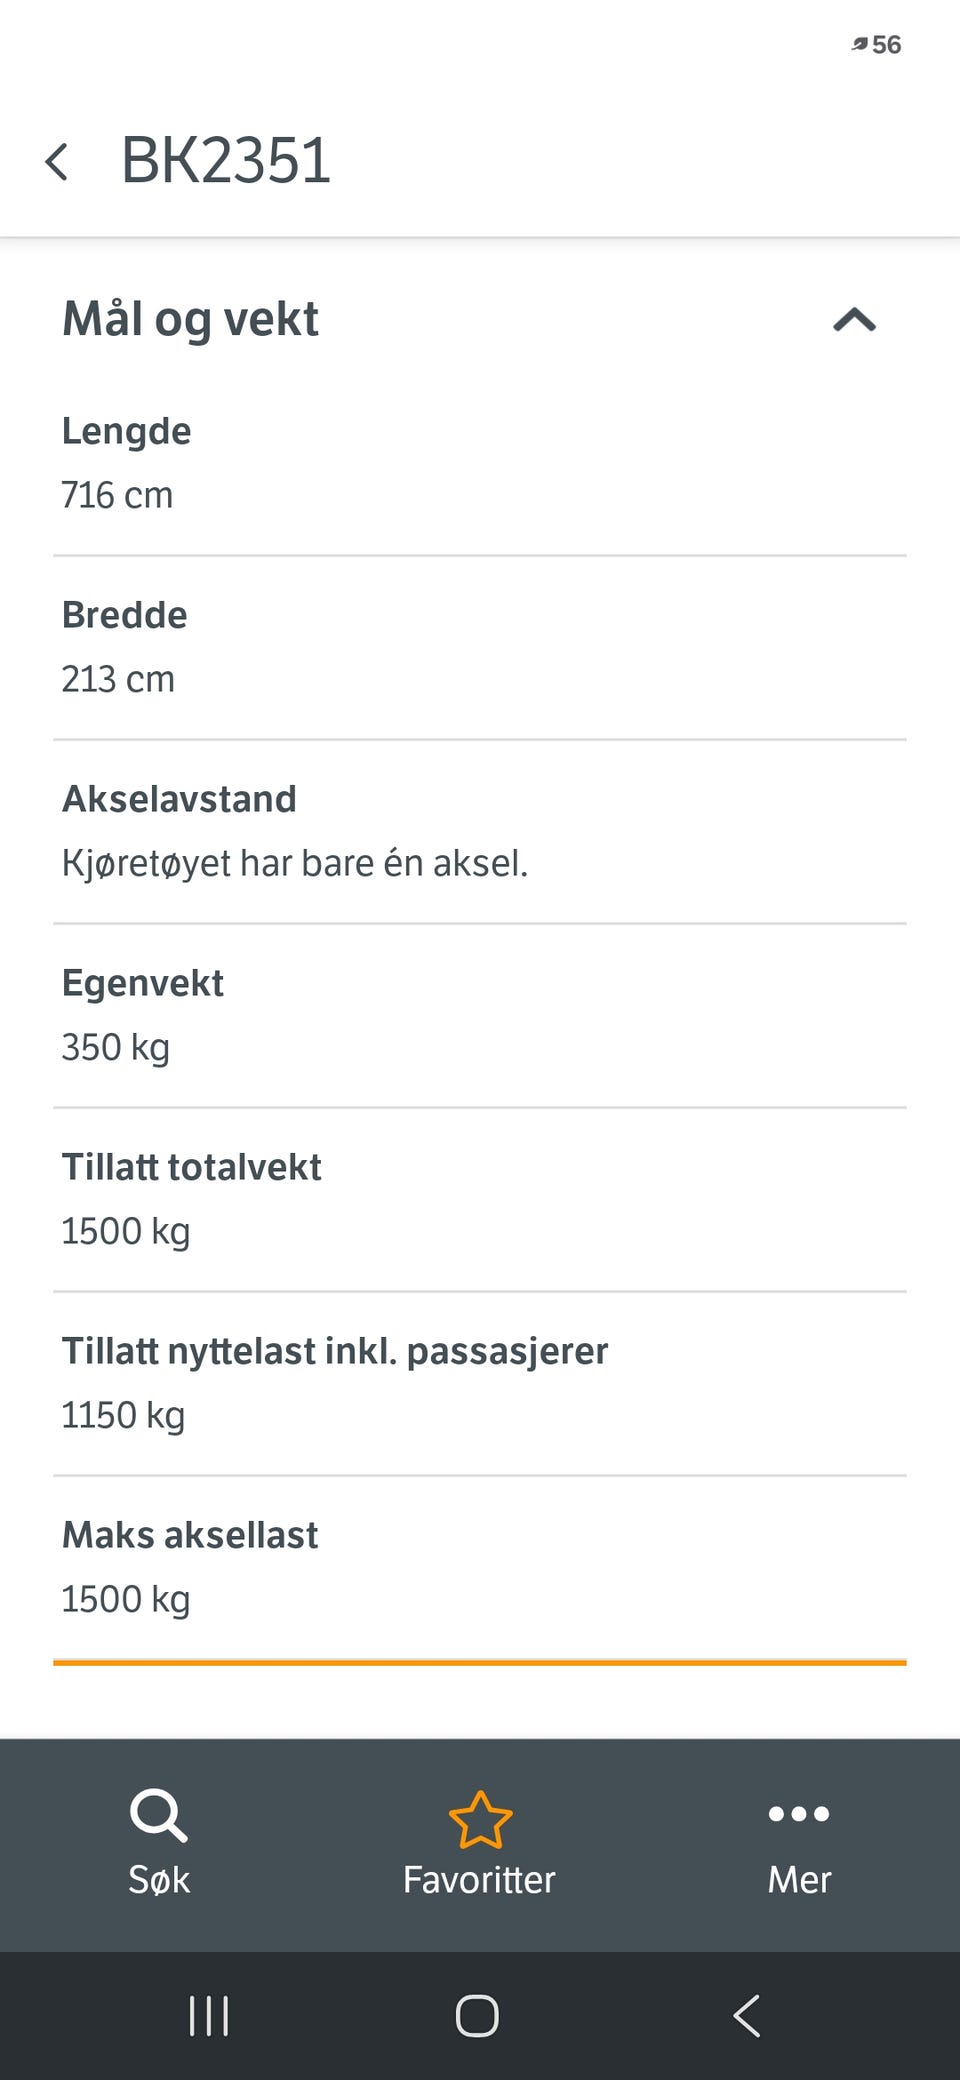Screen dimensions: 960x2080
Task: Select the Lengde 716 cm row
Action: tap(480, 463)
